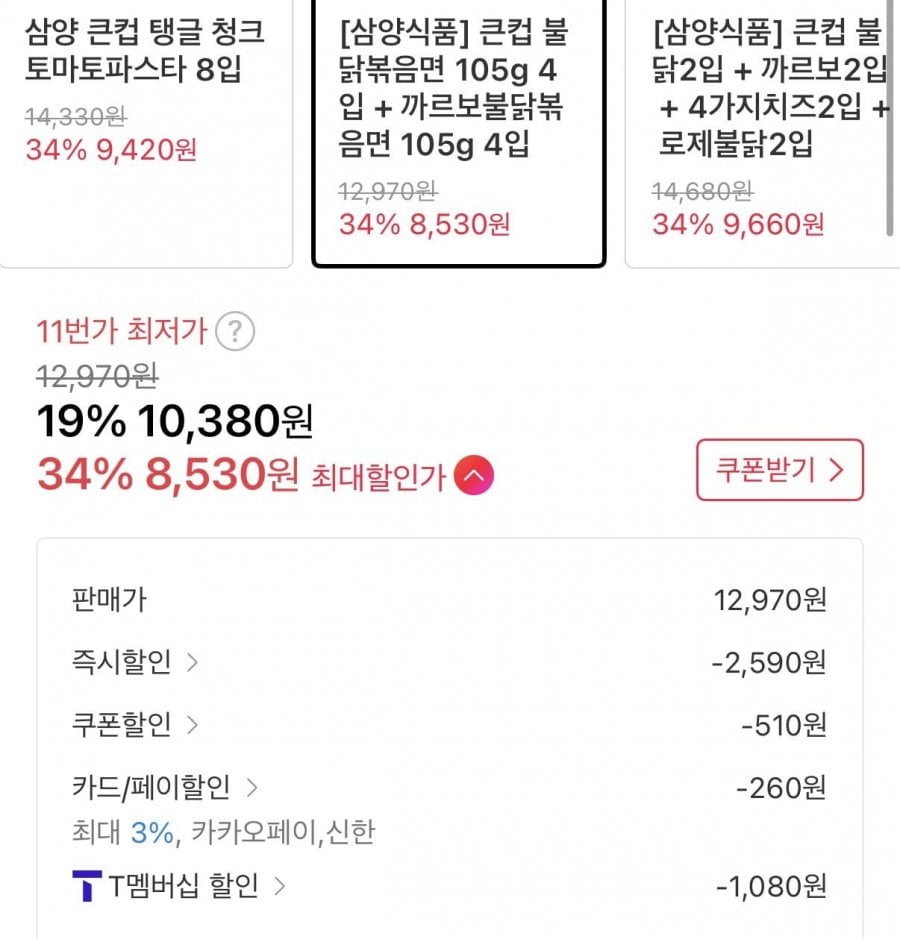The width and height of the screenshot is (900, 939).
Task: Click the 즉시할인 label
Action: coord(122,662)
